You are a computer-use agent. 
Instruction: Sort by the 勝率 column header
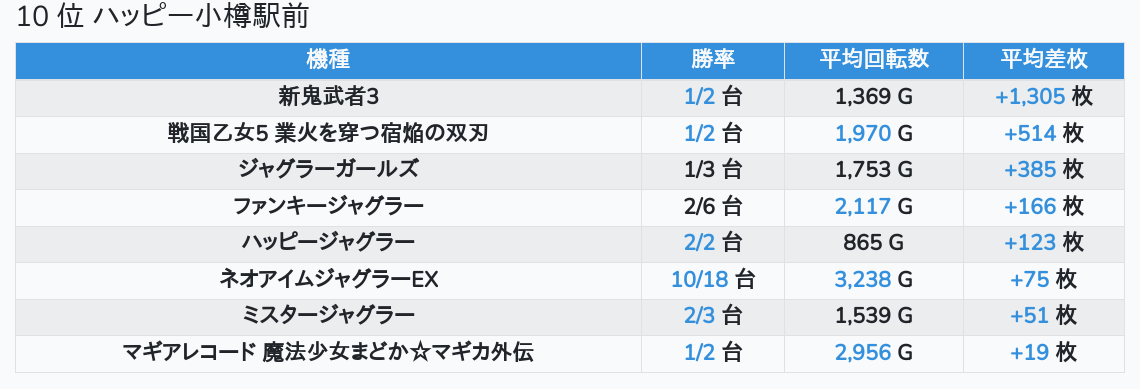[712, 60]
